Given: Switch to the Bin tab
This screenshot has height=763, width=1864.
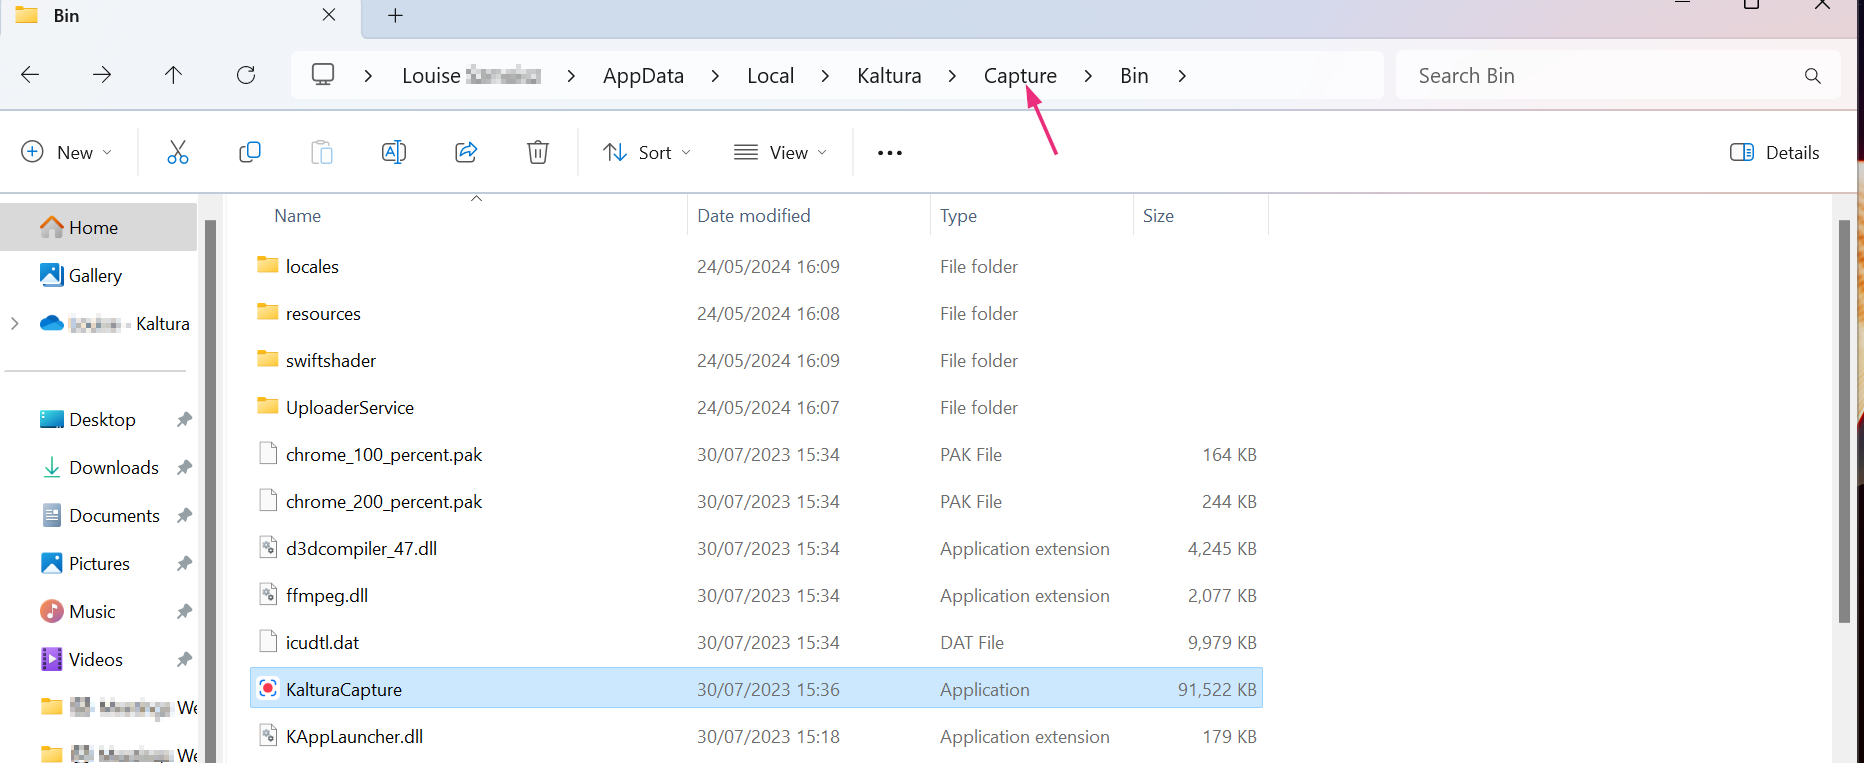Looking at the screenshot, I should pyautogui.click(x=180, y=17).
